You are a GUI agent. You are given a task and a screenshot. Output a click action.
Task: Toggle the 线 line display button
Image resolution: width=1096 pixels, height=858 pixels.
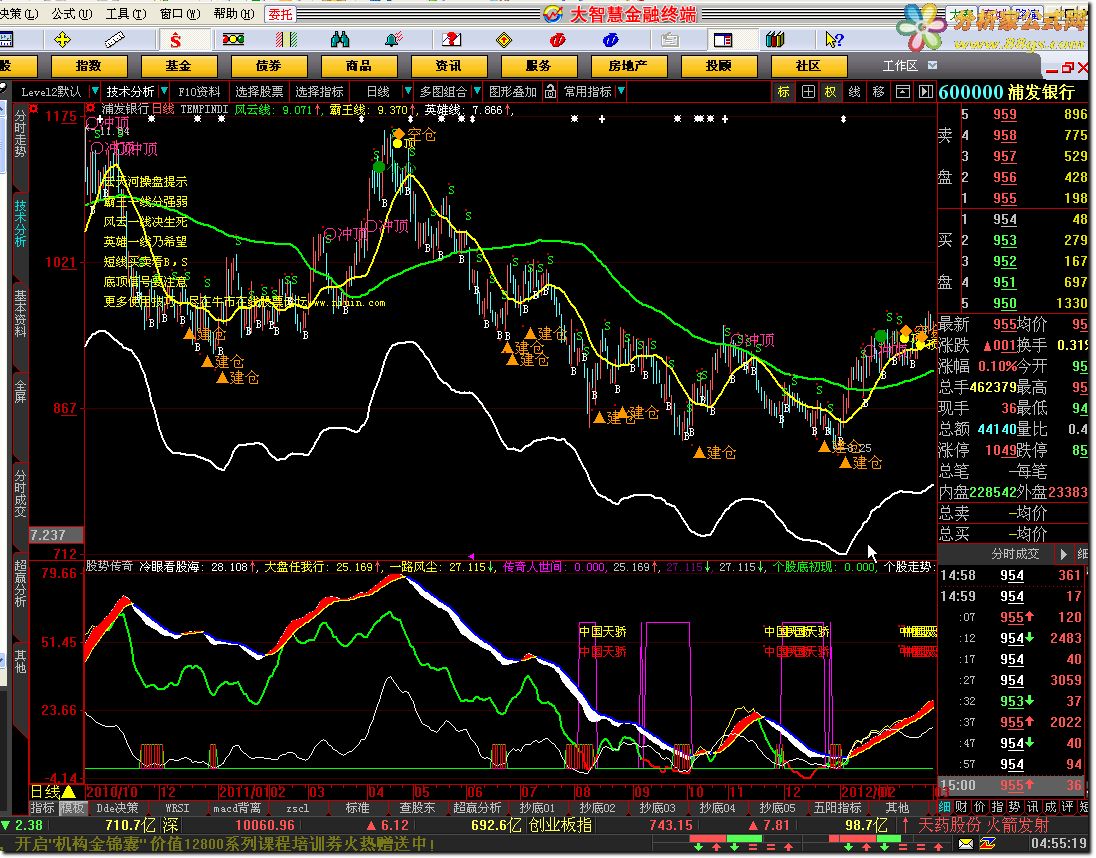pos(854,92)
